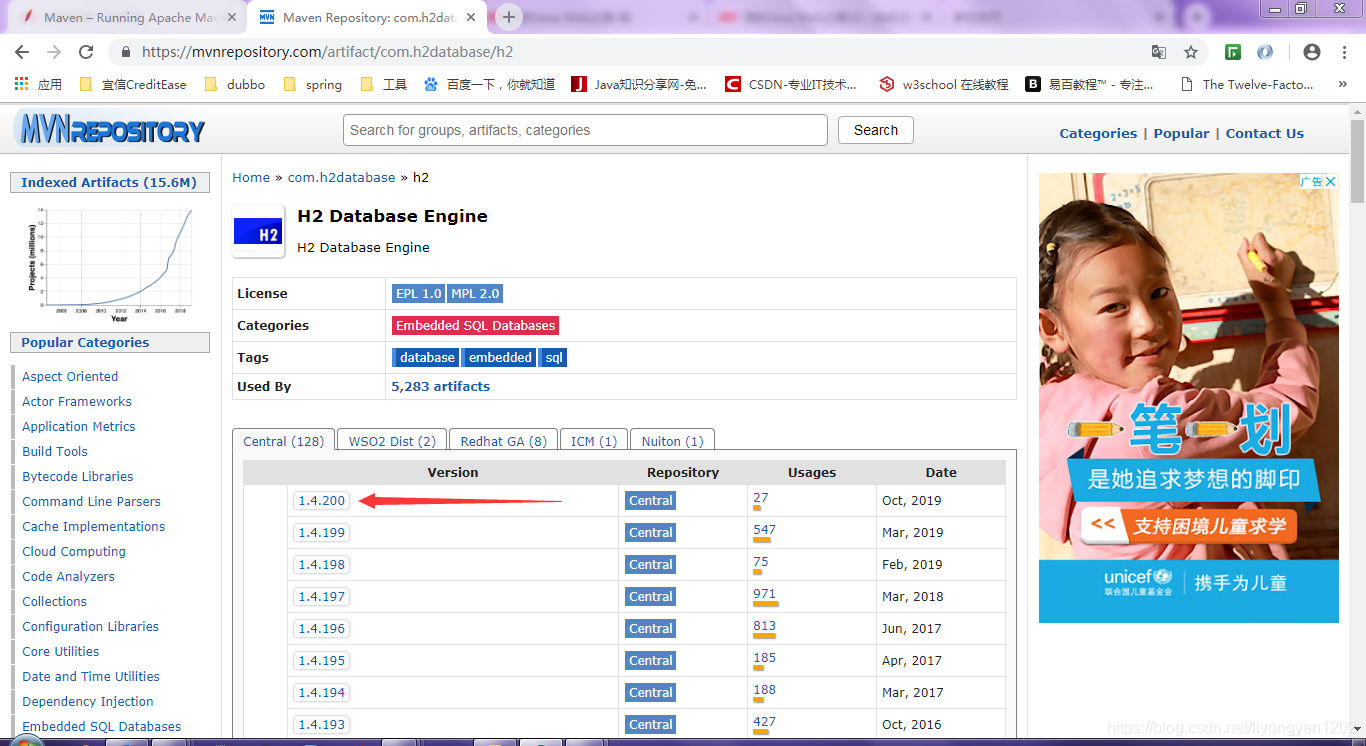Open the spring bookmark folder
The width and height of the screenshot is (1366, 746).
313,84
